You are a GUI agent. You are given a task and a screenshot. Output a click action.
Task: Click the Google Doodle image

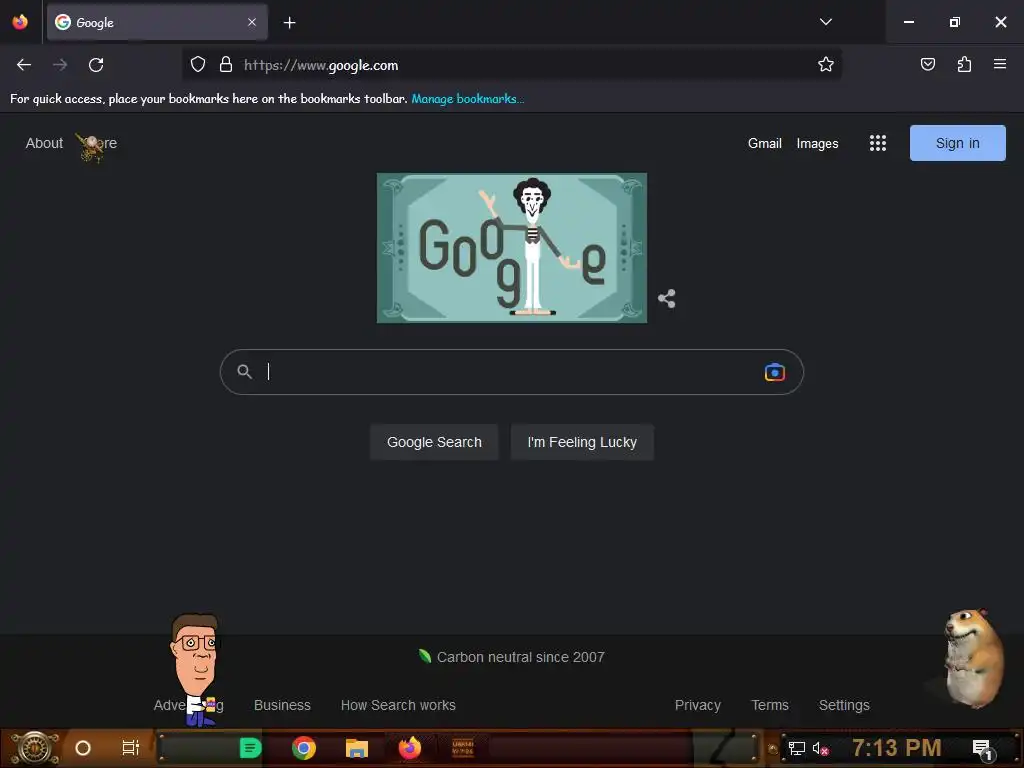[x=512, y=248]
